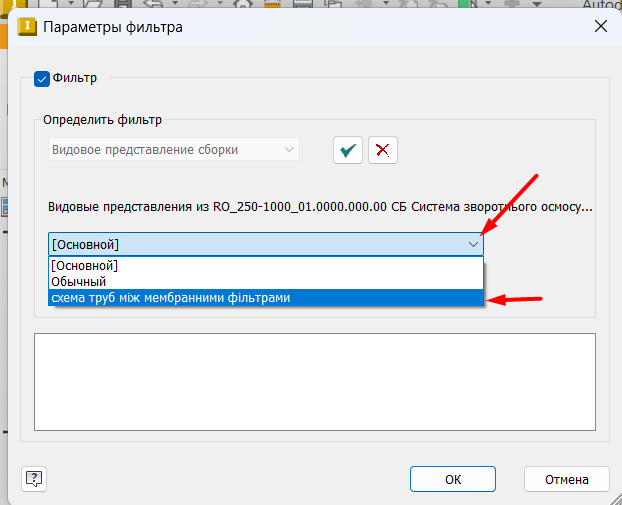622x505 pixels.
Task: Open the help icon button
Action: point(34,479)
